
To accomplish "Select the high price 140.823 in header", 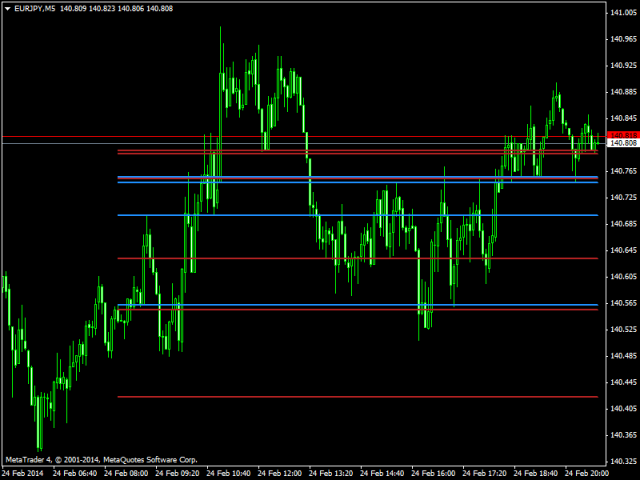I will [102, 9].
